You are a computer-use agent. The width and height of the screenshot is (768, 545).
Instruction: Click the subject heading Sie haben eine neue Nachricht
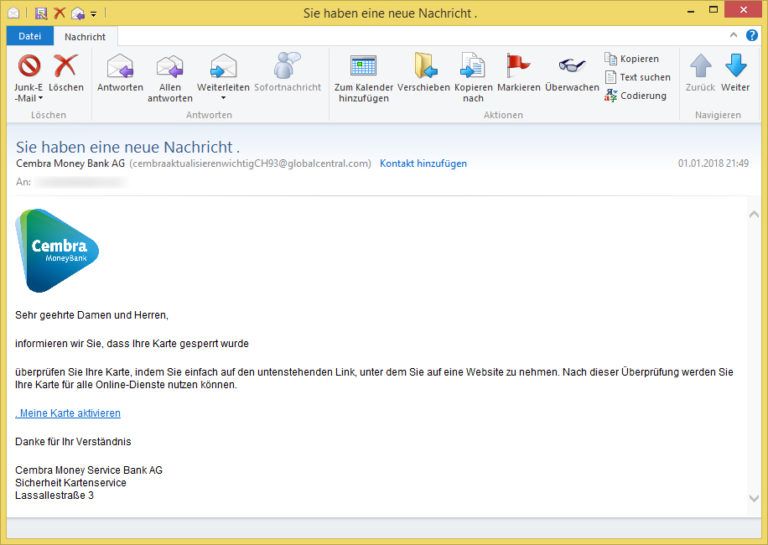point(128,147)
